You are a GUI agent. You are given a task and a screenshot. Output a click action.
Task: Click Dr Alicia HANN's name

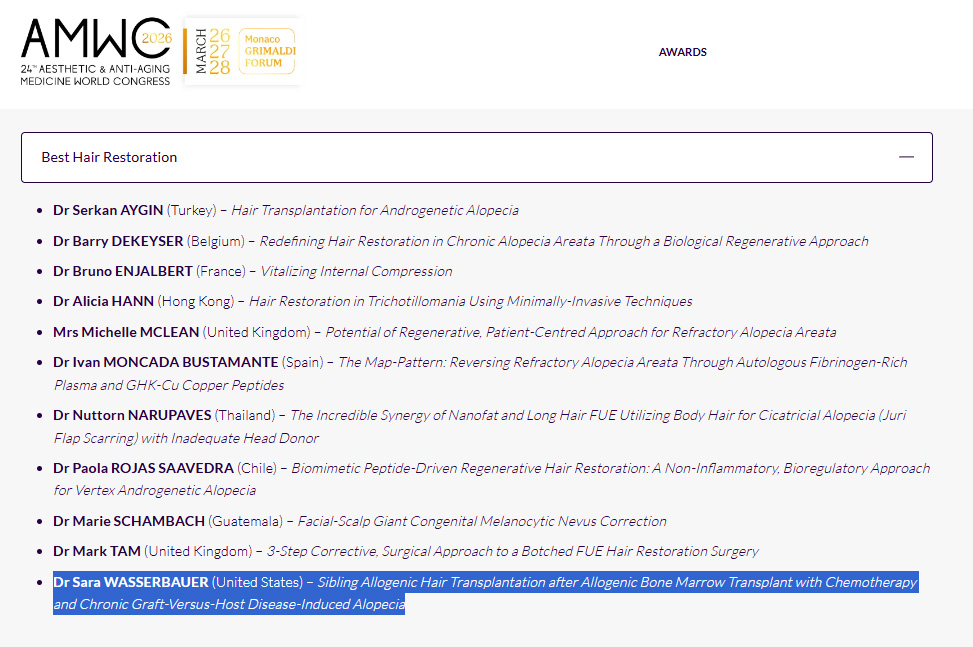coord(103,301)
